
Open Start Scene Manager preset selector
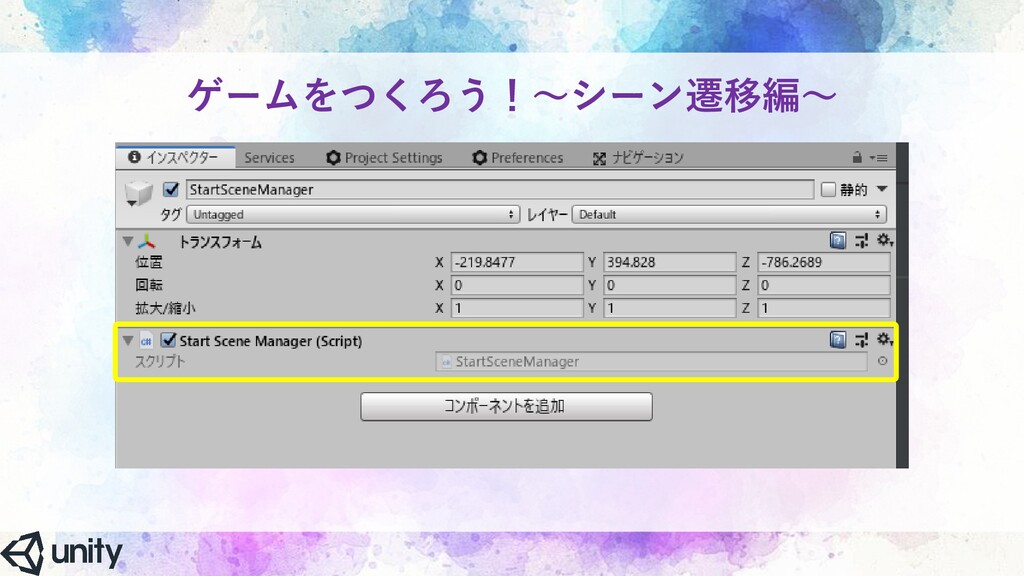point(861,340)
